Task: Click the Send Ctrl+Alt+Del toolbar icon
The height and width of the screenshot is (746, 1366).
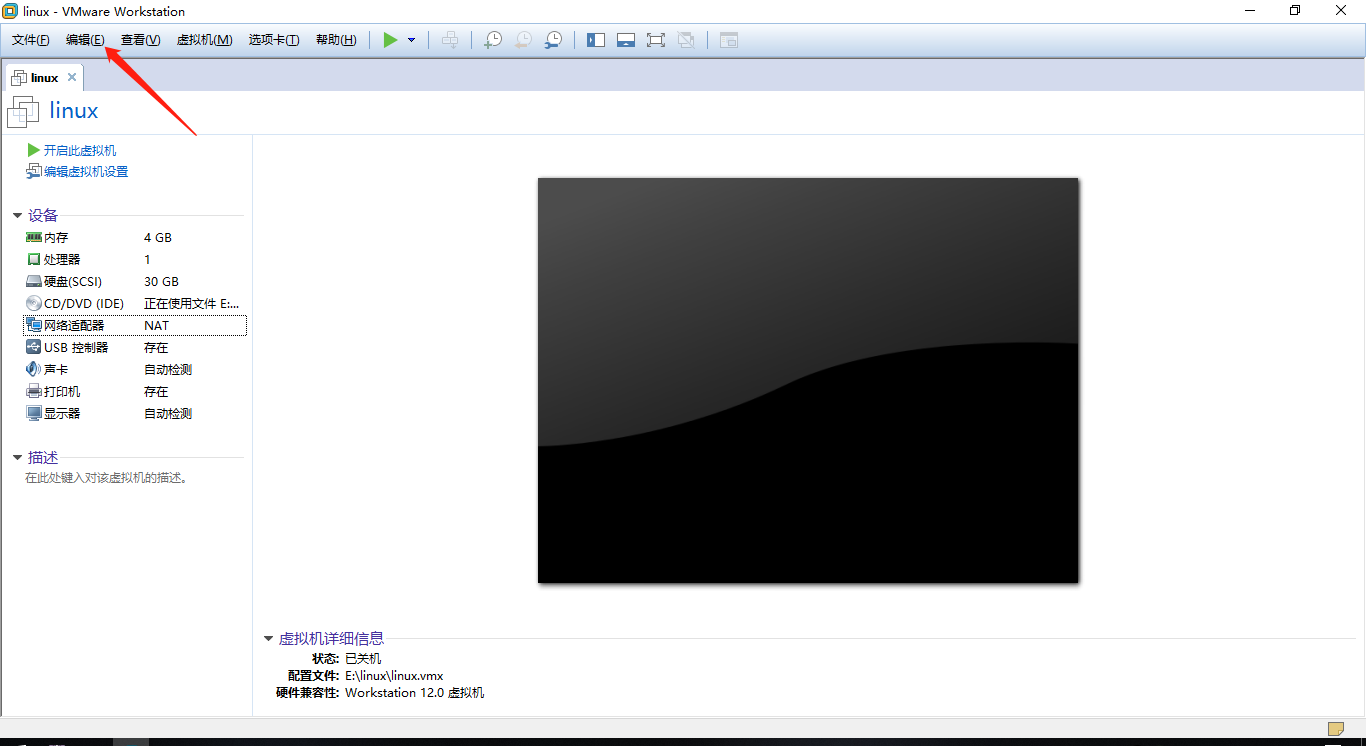Action: click(x=451, y=40)
